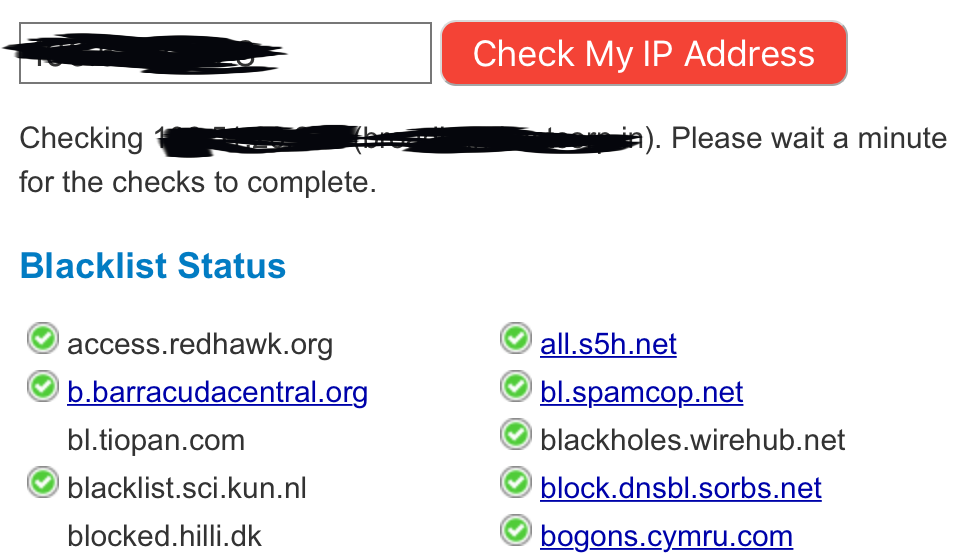Click the blackholes.wirehub.net entry text
Screen dimensions: 970x560
(x=692, y=441)
